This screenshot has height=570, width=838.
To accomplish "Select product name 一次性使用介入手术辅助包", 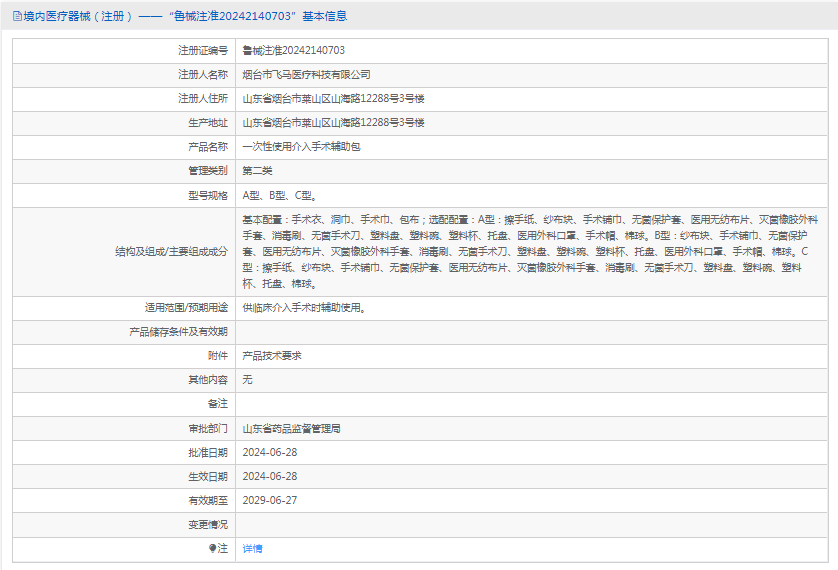I will click(301, 146).
